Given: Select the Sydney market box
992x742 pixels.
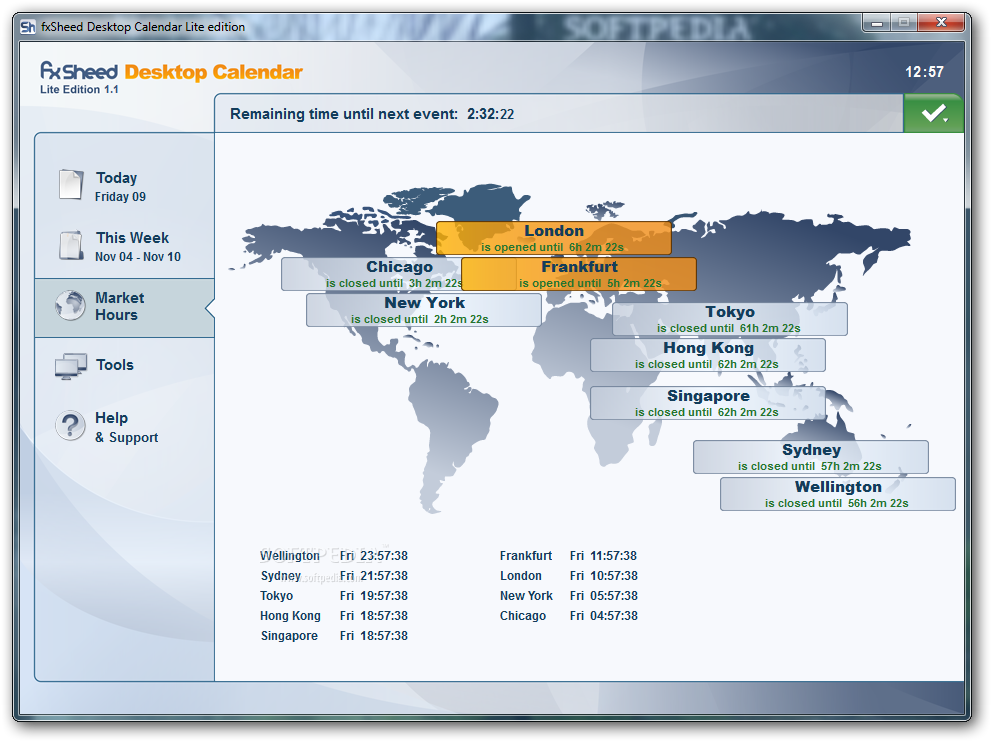Looking at the screenshot, I should (810, 457).
